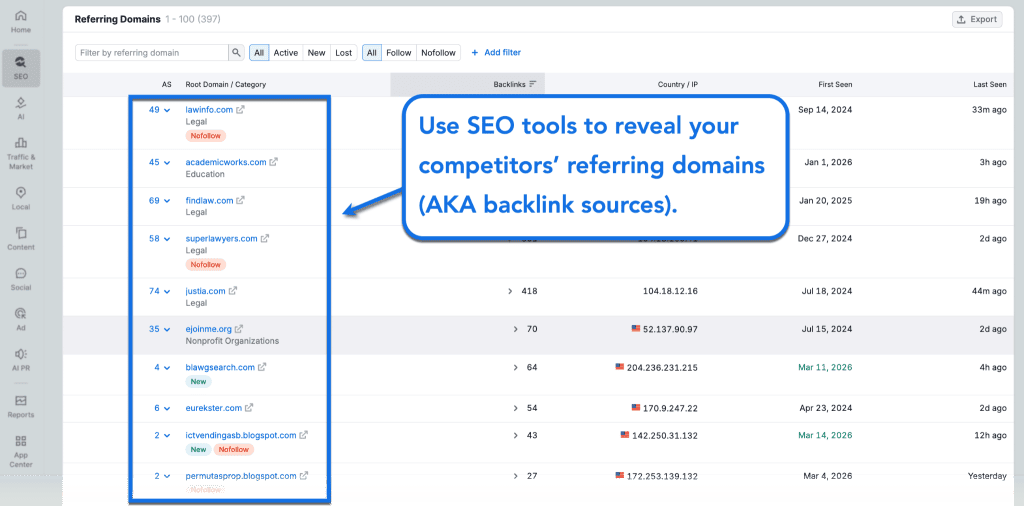Sort by Last Seen column
Screen dimensions: 1024x506
coord(989,84)
